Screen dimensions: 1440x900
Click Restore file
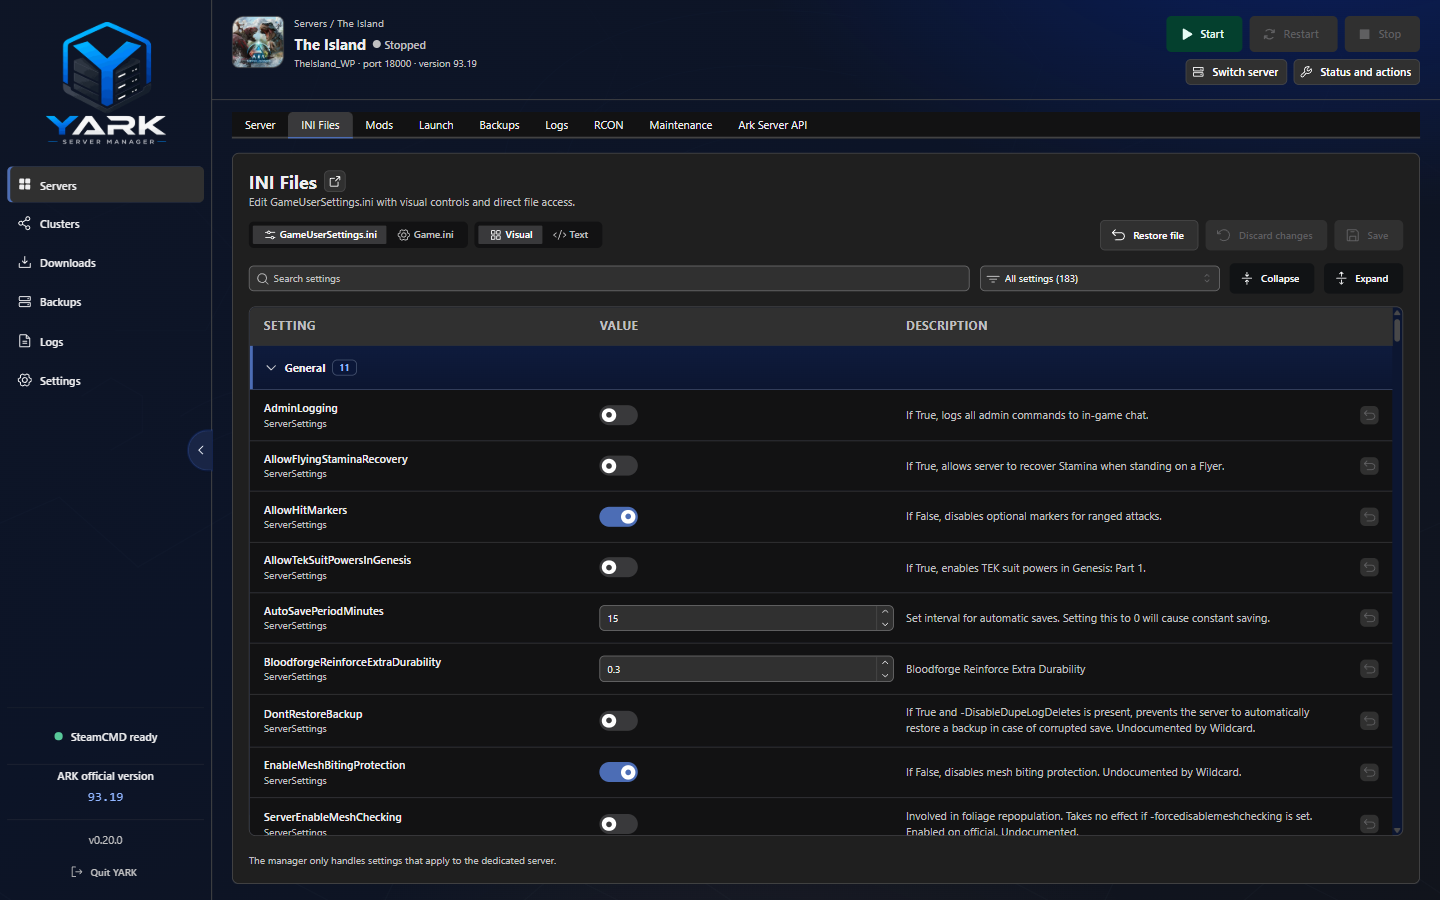coord(1149,235)
